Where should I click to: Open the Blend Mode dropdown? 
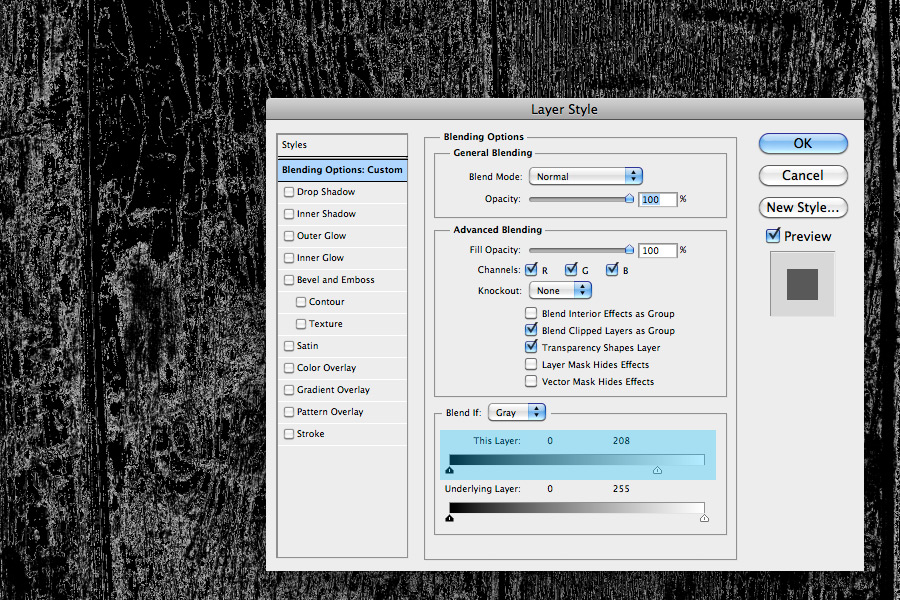[x=586, y=175]
